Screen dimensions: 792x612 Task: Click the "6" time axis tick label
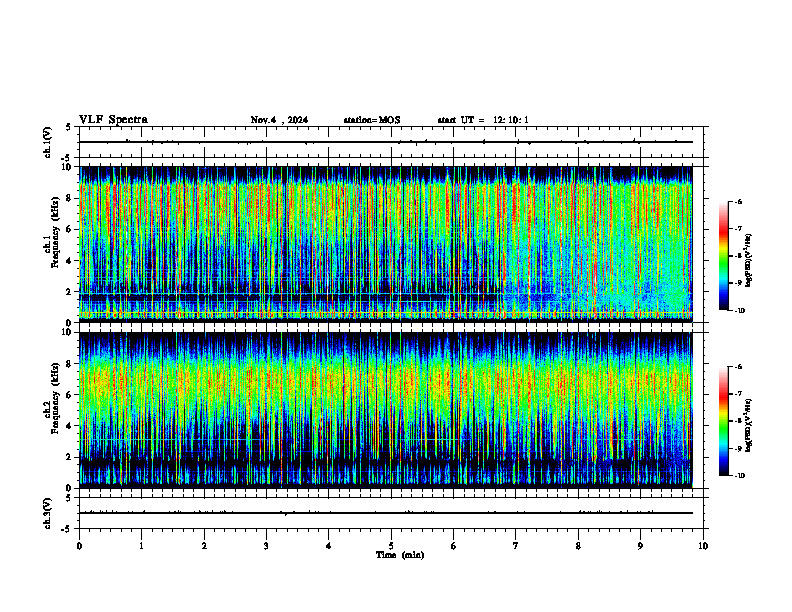453,546
